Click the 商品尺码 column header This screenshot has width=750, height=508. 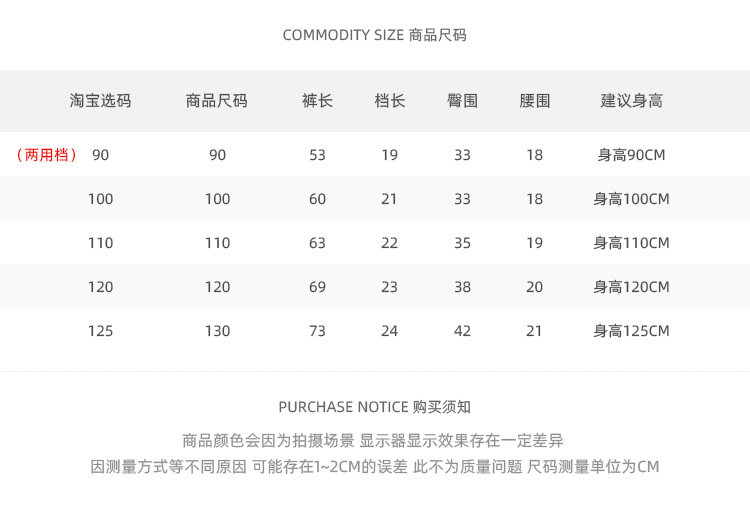point(217,101)
